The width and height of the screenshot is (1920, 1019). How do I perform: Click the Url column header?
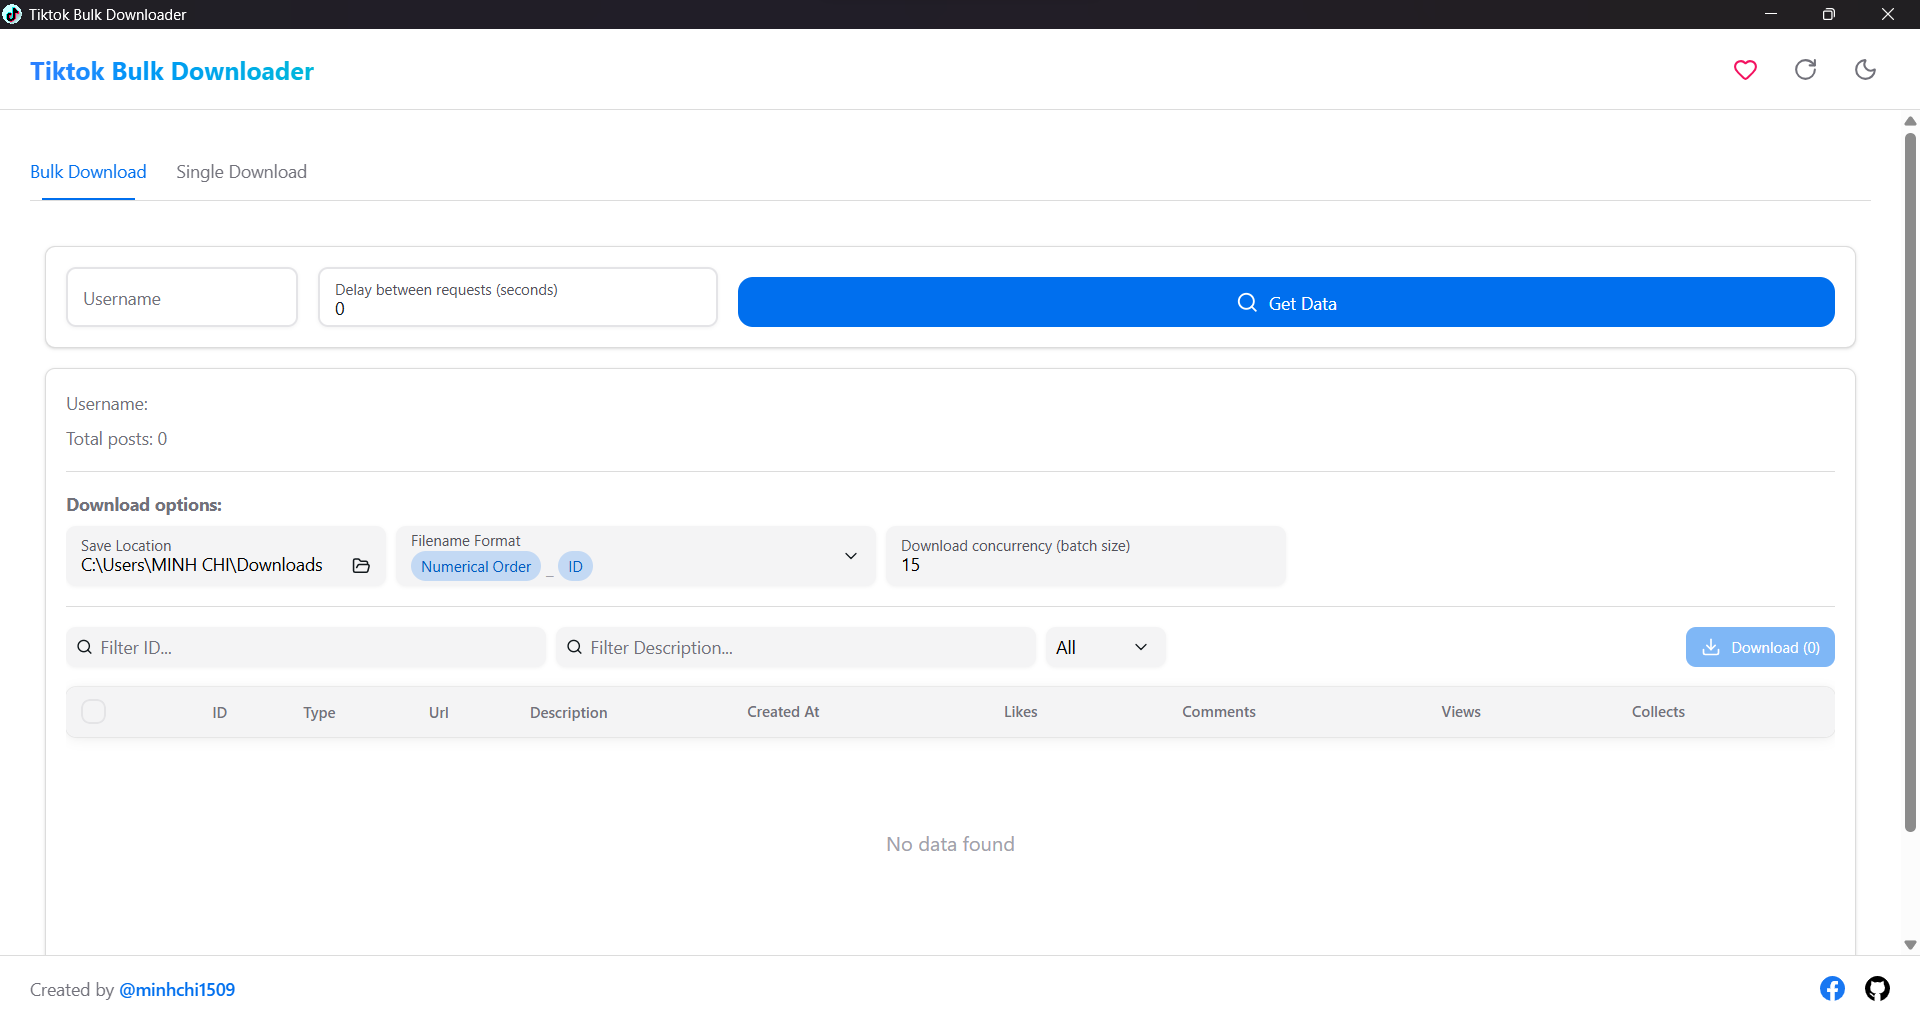(439, 712)
